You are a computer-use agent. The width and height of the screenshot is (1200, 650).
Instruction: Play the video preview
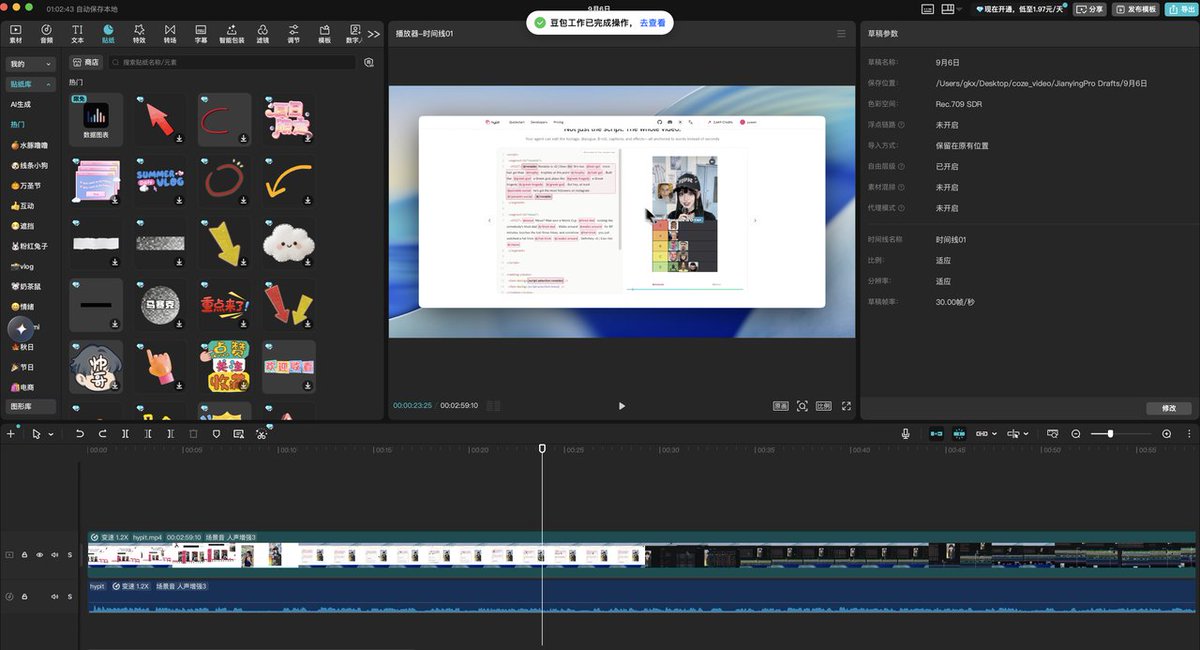point(622,406)
